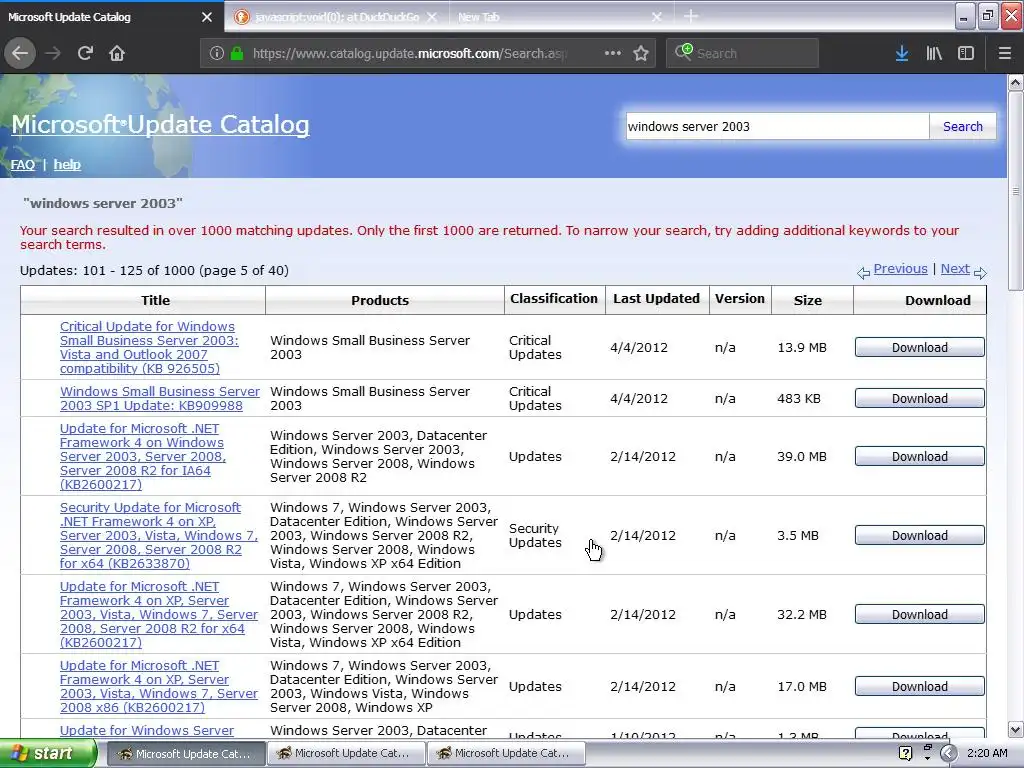
Task: Open third Microsoft Update Cat taskbar window
Action: (x=505, y=754)
